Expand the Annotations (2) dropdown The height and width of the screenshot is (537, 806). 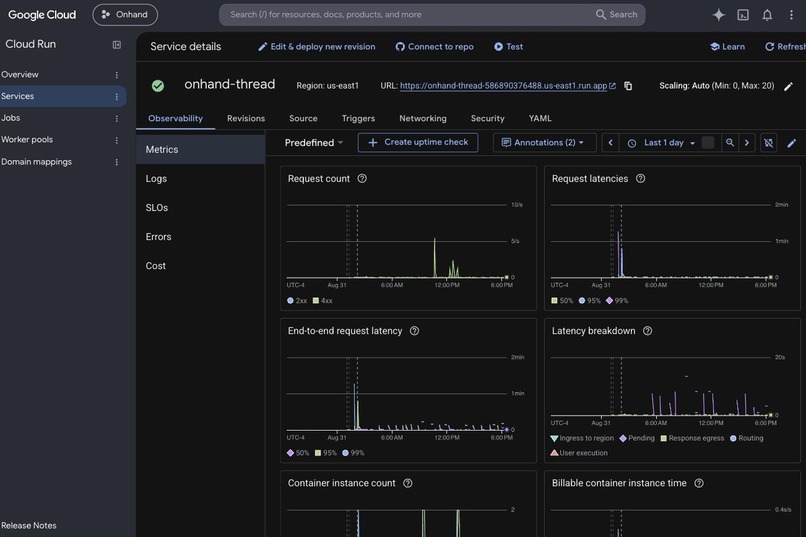(x=544, y=143)
